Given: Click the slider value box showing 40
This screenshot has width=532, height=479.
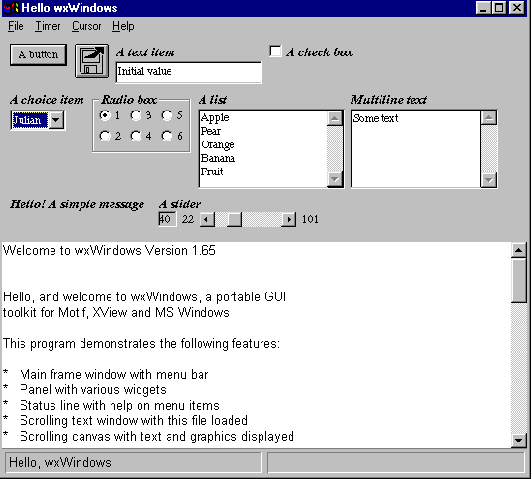Looking at the screenshot, I should [167, 219].
